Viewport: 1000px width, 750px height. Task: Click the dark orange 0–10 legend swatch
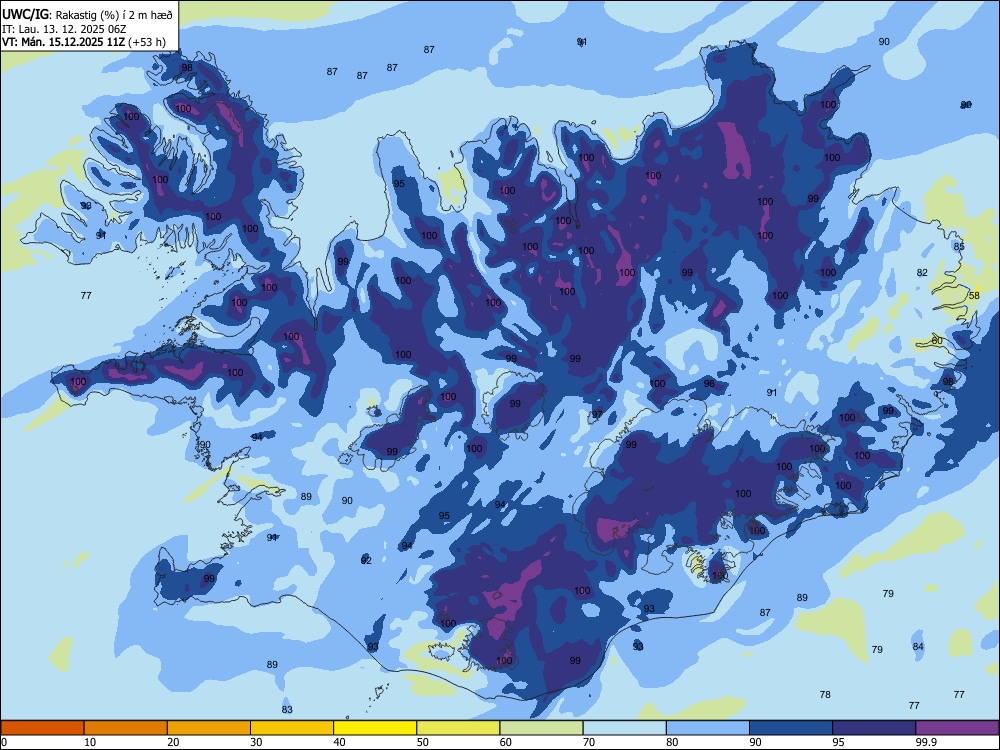click(42, 728)
